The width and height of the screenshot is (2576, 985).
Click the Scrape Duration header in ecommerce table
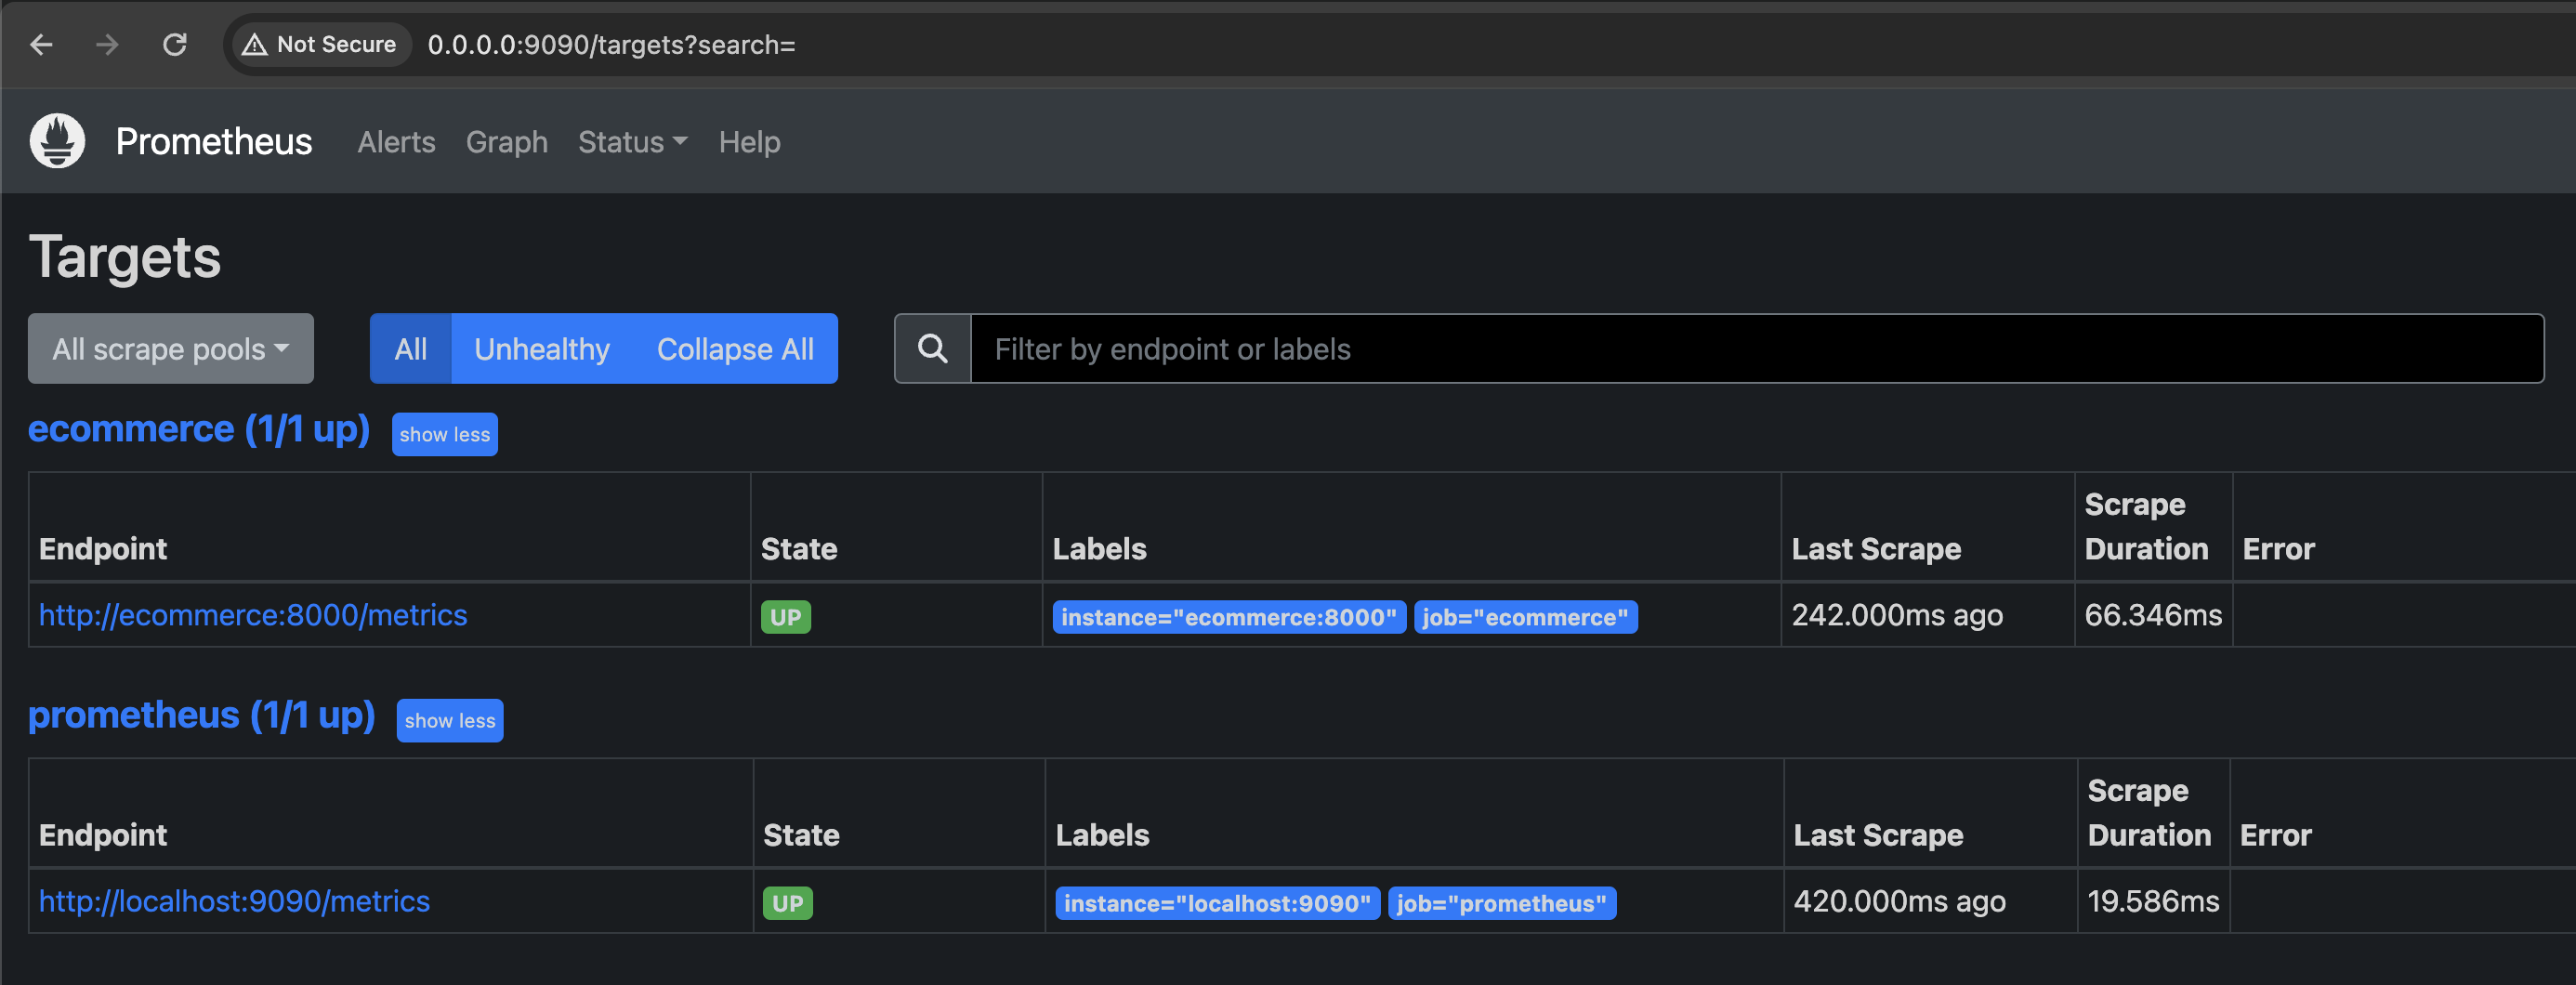(2146, 527)
